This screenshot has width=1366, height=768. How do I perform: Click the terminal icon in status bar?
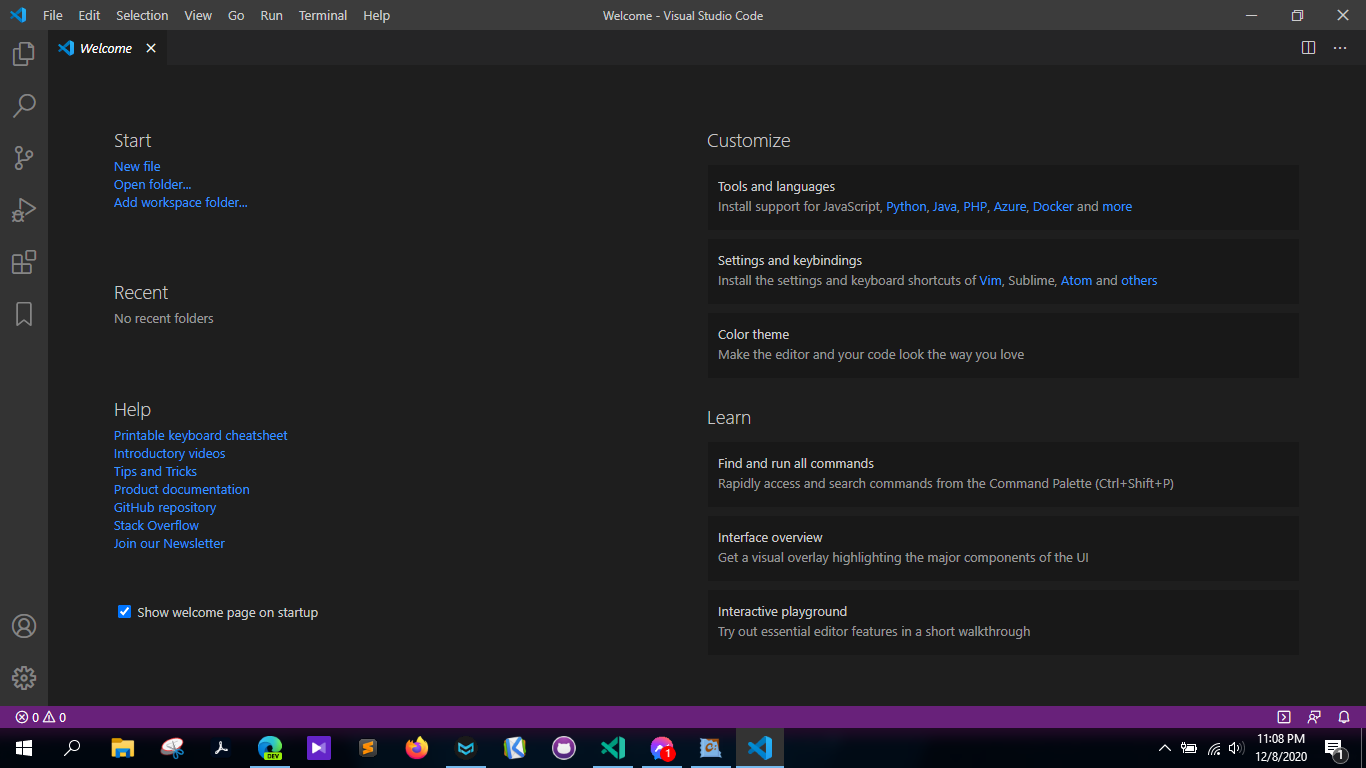point(1284,717)
